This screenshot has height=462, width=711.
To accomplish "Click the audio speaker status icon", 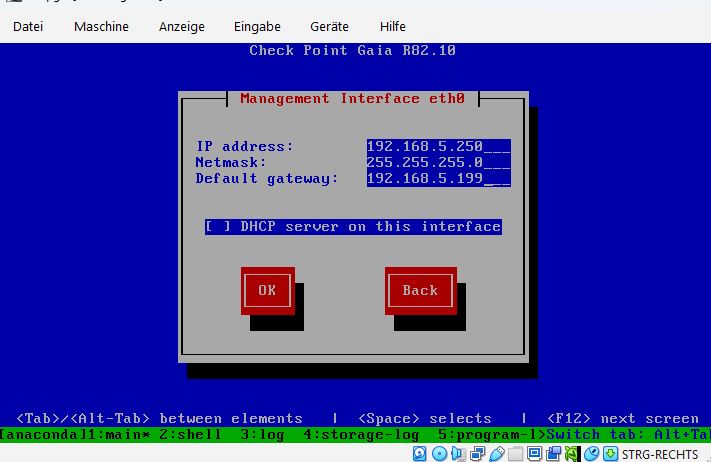I will 459,453.
